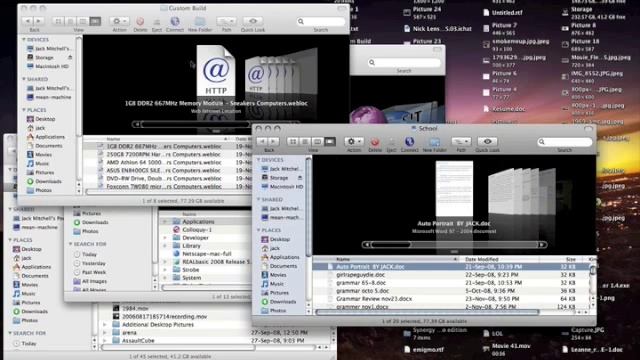Eject Storage drive in School sidebar

[x=300, y=178]
